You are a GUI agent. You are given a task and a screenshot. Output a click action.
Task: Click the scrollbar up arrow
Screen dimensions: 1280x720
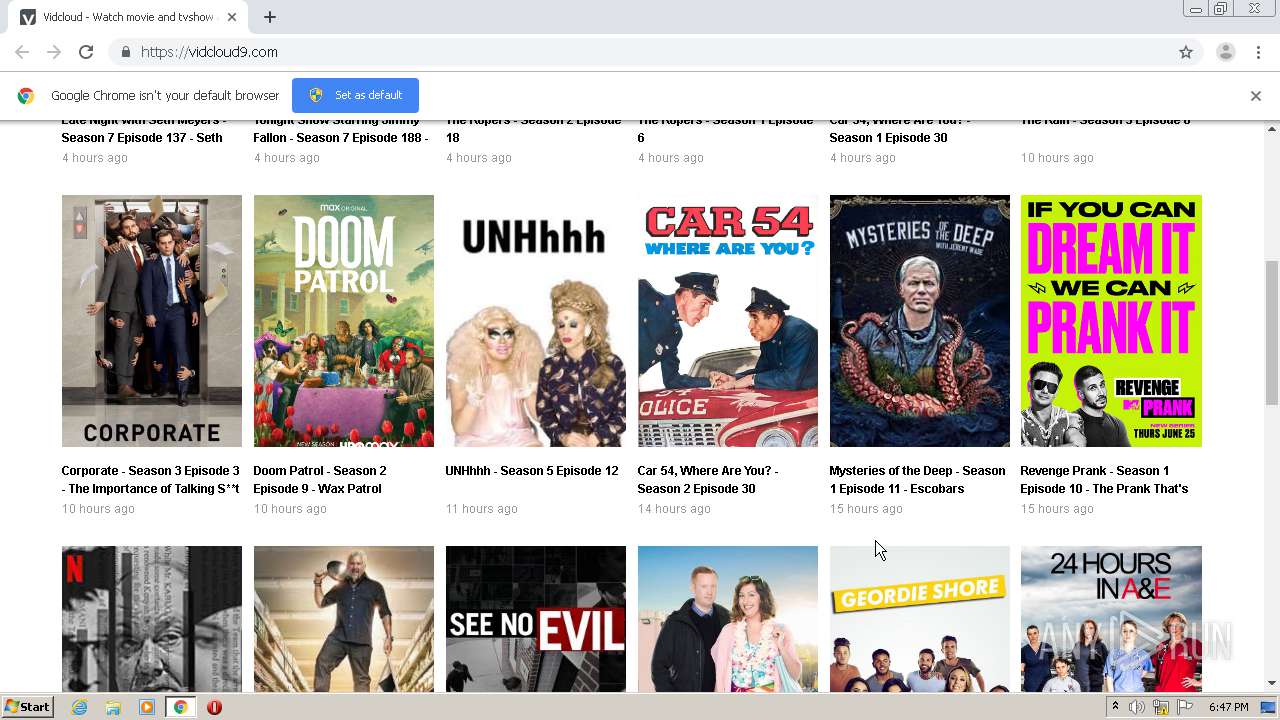click(x=1272, y=128)
